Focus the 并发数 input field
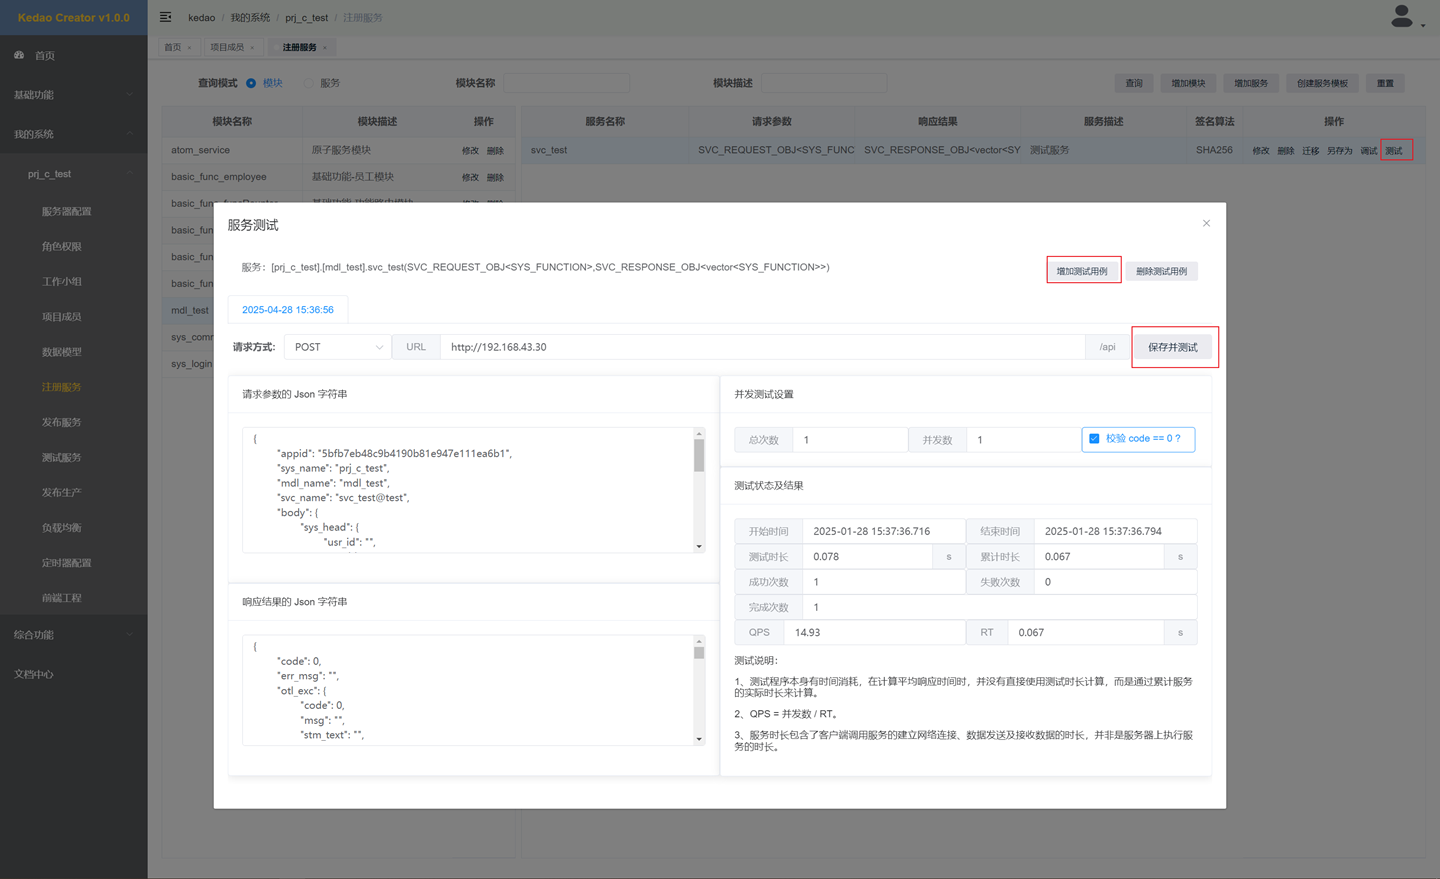Screen dimensions: 1440x879 pos(1023,440)
